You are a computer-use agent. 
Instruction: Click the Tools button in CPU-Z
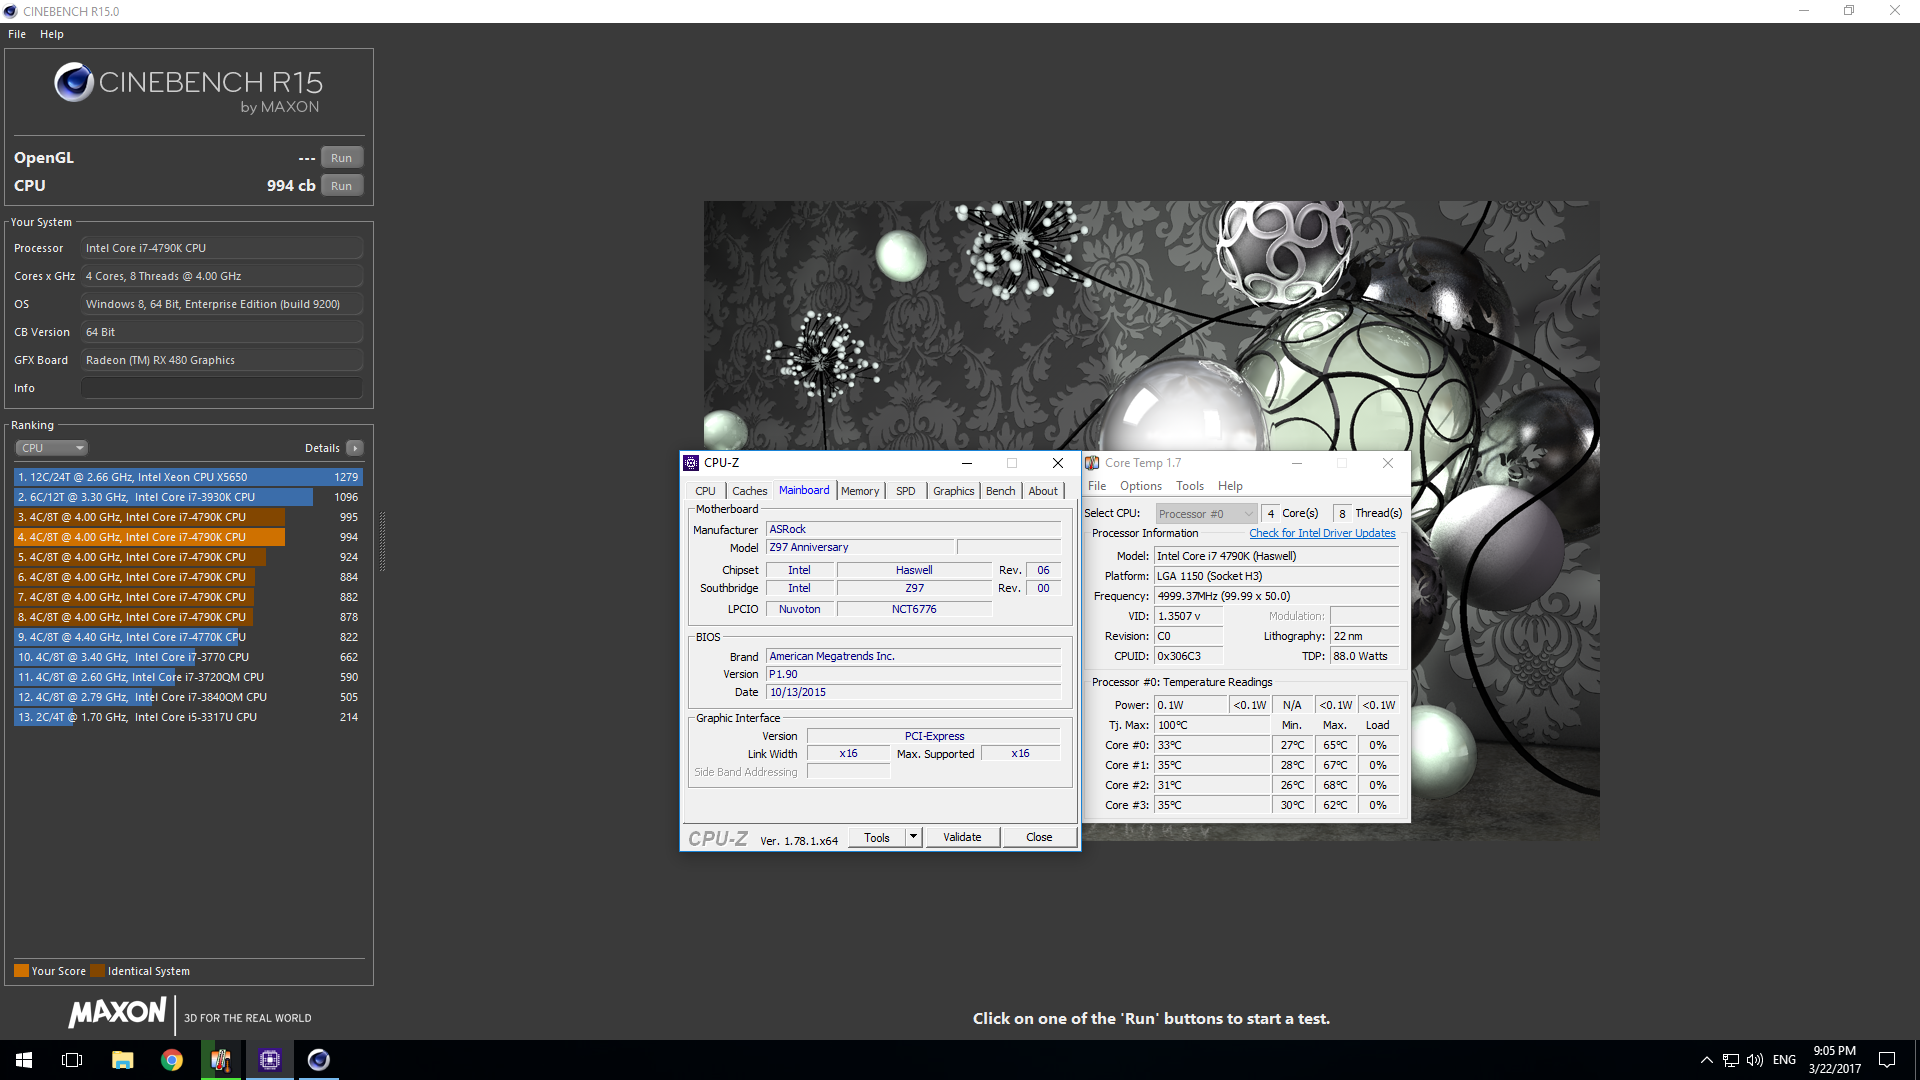pyautogui.click(x=877, y=838)
